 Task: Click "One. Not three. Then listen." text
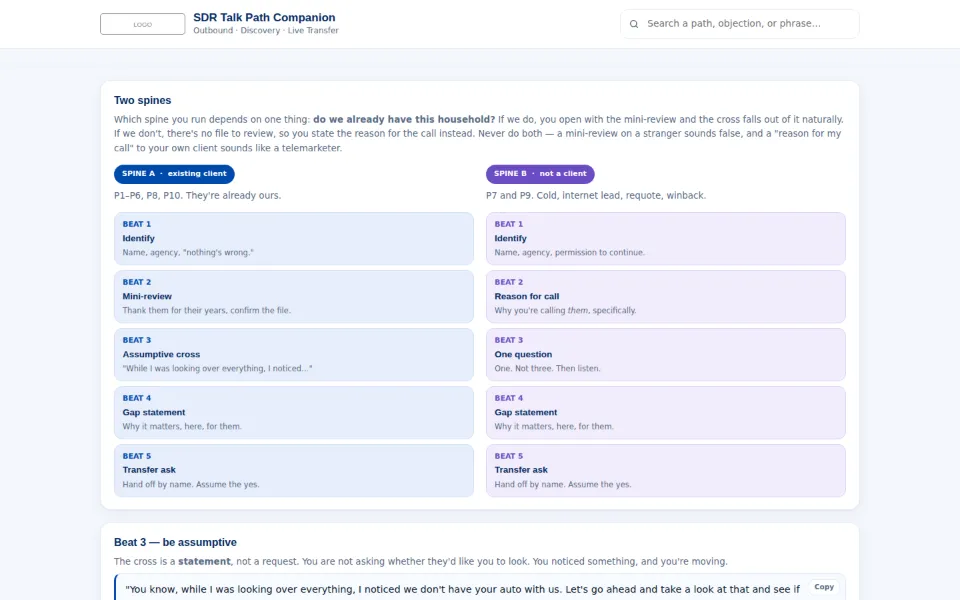point(547,369)
